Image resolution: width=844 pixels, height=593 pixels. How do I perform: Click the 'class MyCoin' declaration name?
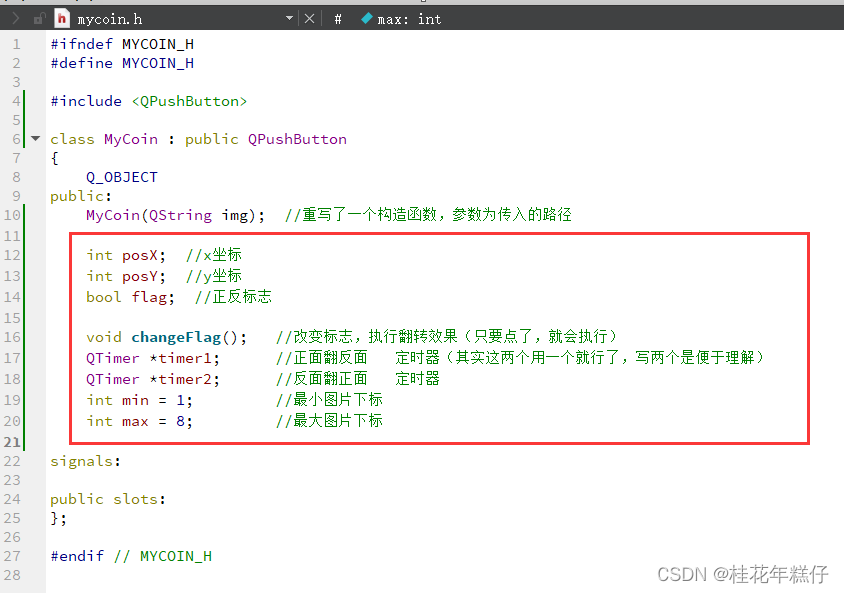(x=131, y=139)
